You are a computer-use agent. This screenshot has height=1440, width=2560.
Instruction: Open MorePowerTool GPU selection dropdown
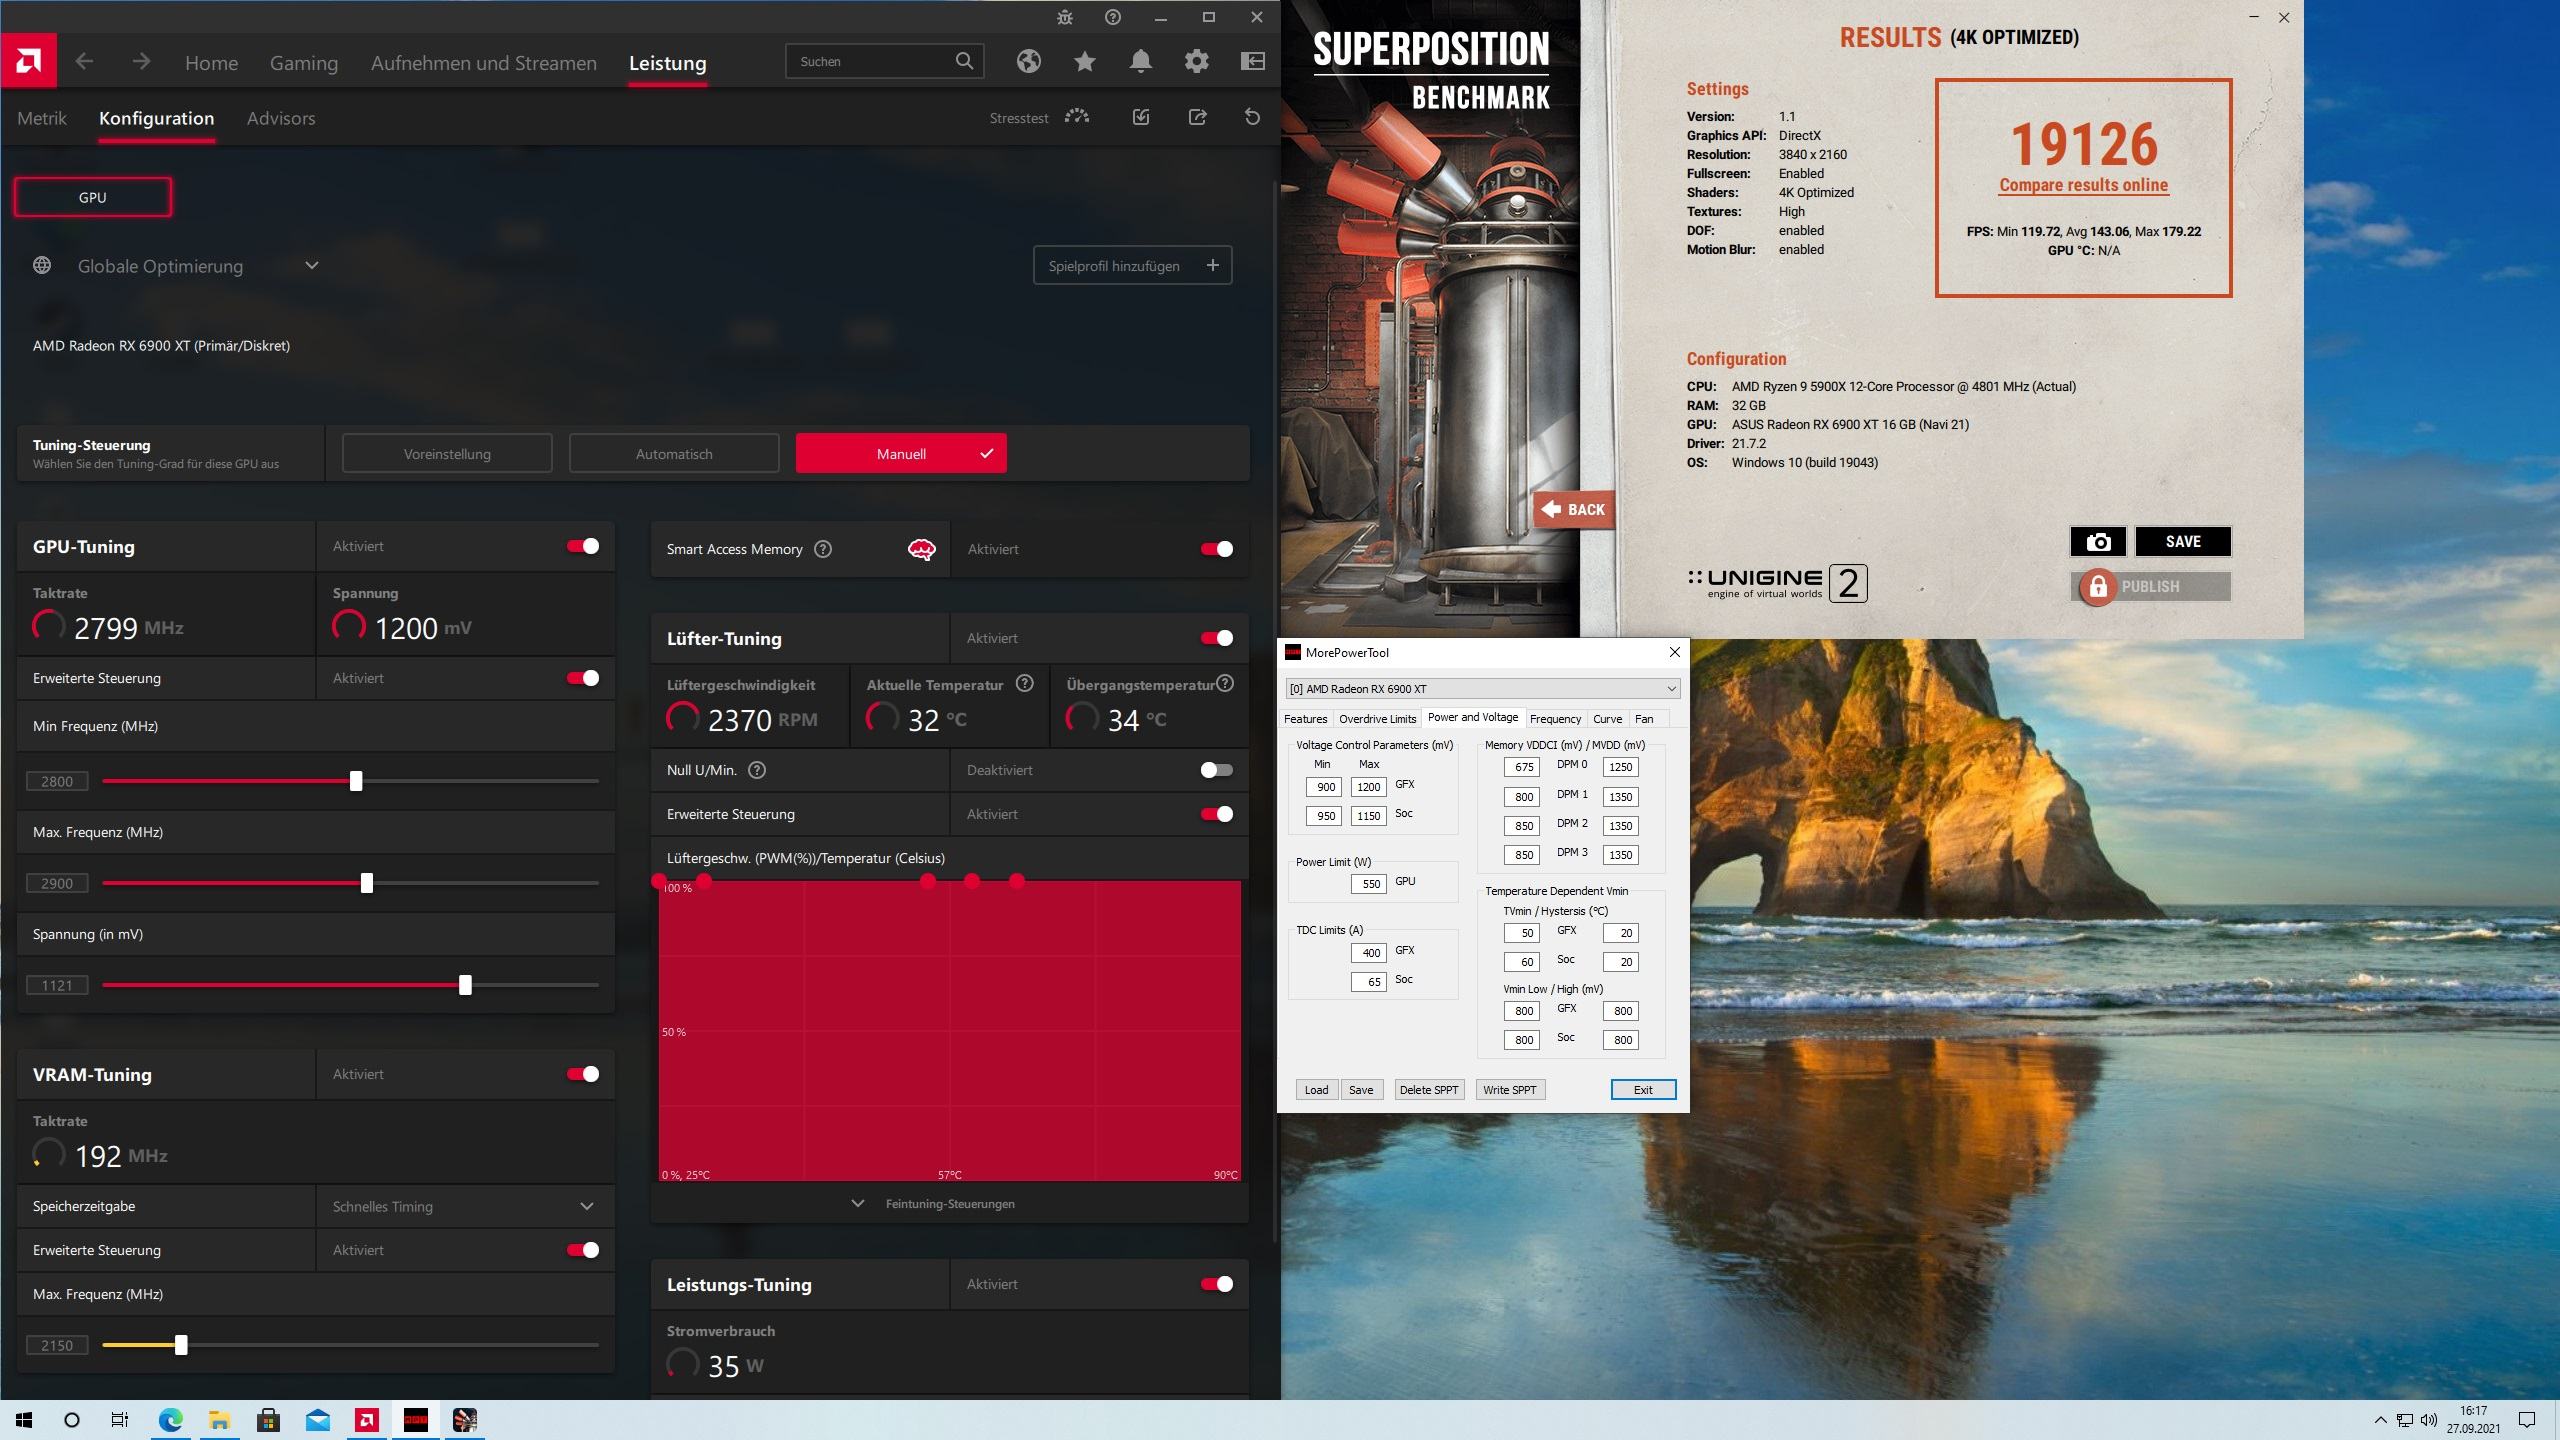click(x=1483, y=689)
